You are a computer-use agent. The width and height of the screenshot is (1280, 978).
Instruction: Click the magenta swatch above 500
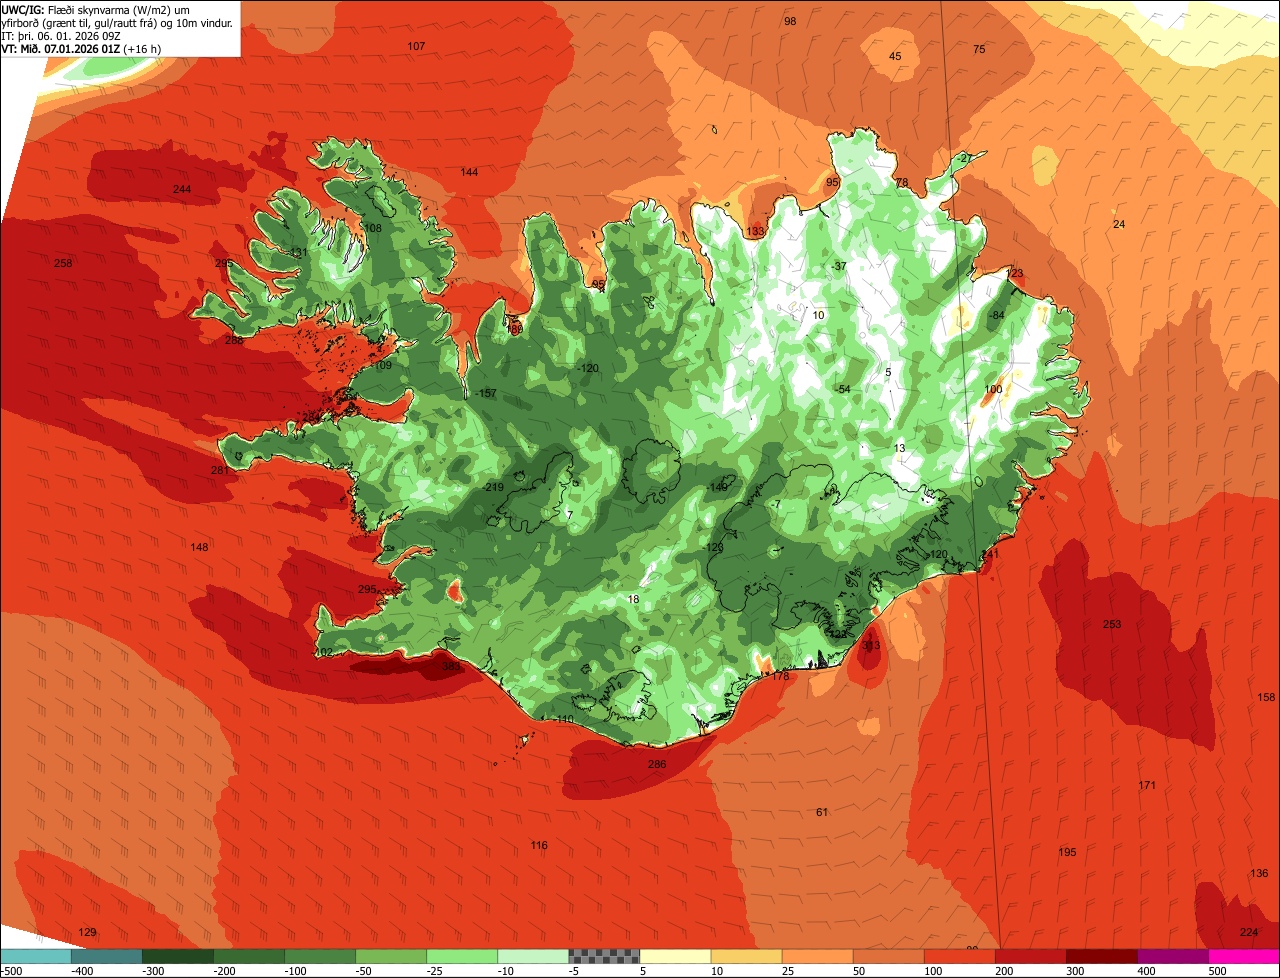[1244, 956]
